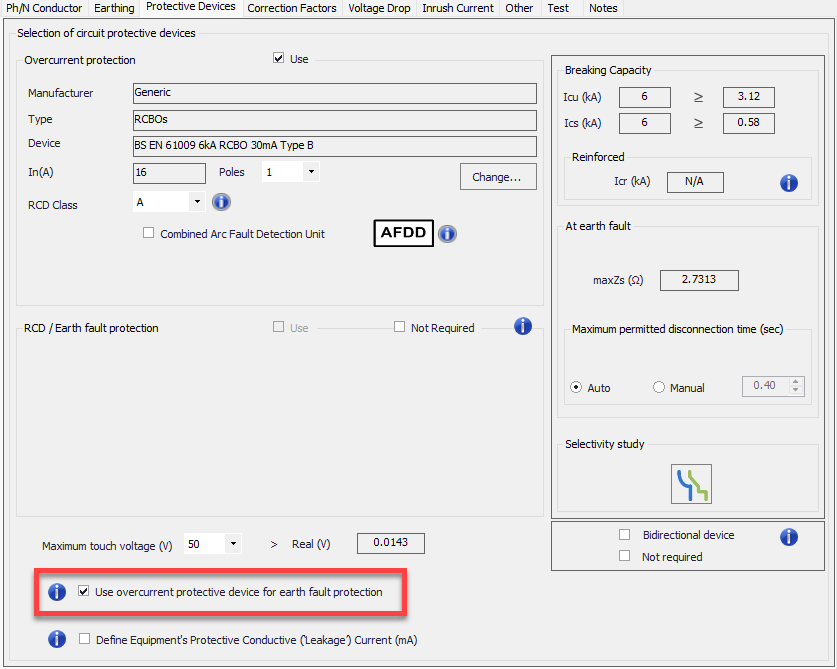837x669 pixels.
Task: Click info icon beside the AFDD symbol
Action: click(447, 233)
